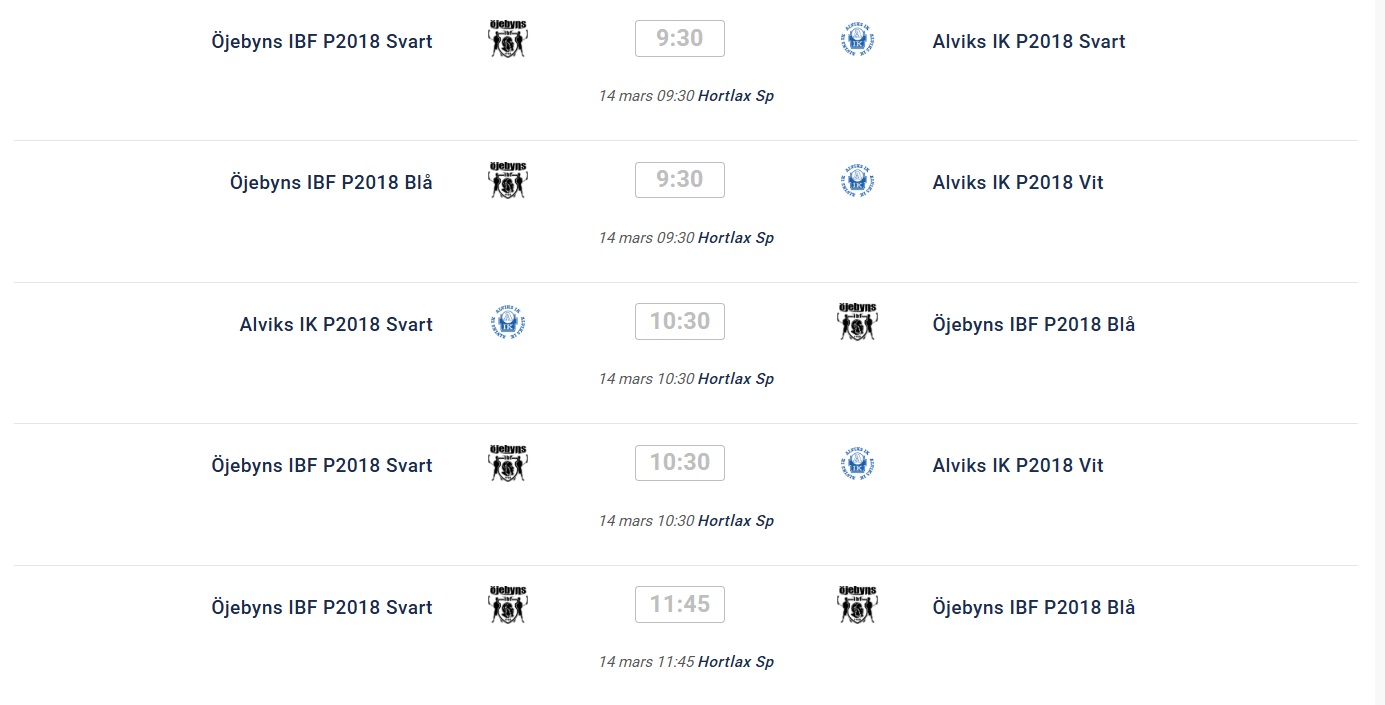Select away team Öjebyns IBF P2018 Blå at 11:45
The image size is (1385, 705).
click(1034, 607)
